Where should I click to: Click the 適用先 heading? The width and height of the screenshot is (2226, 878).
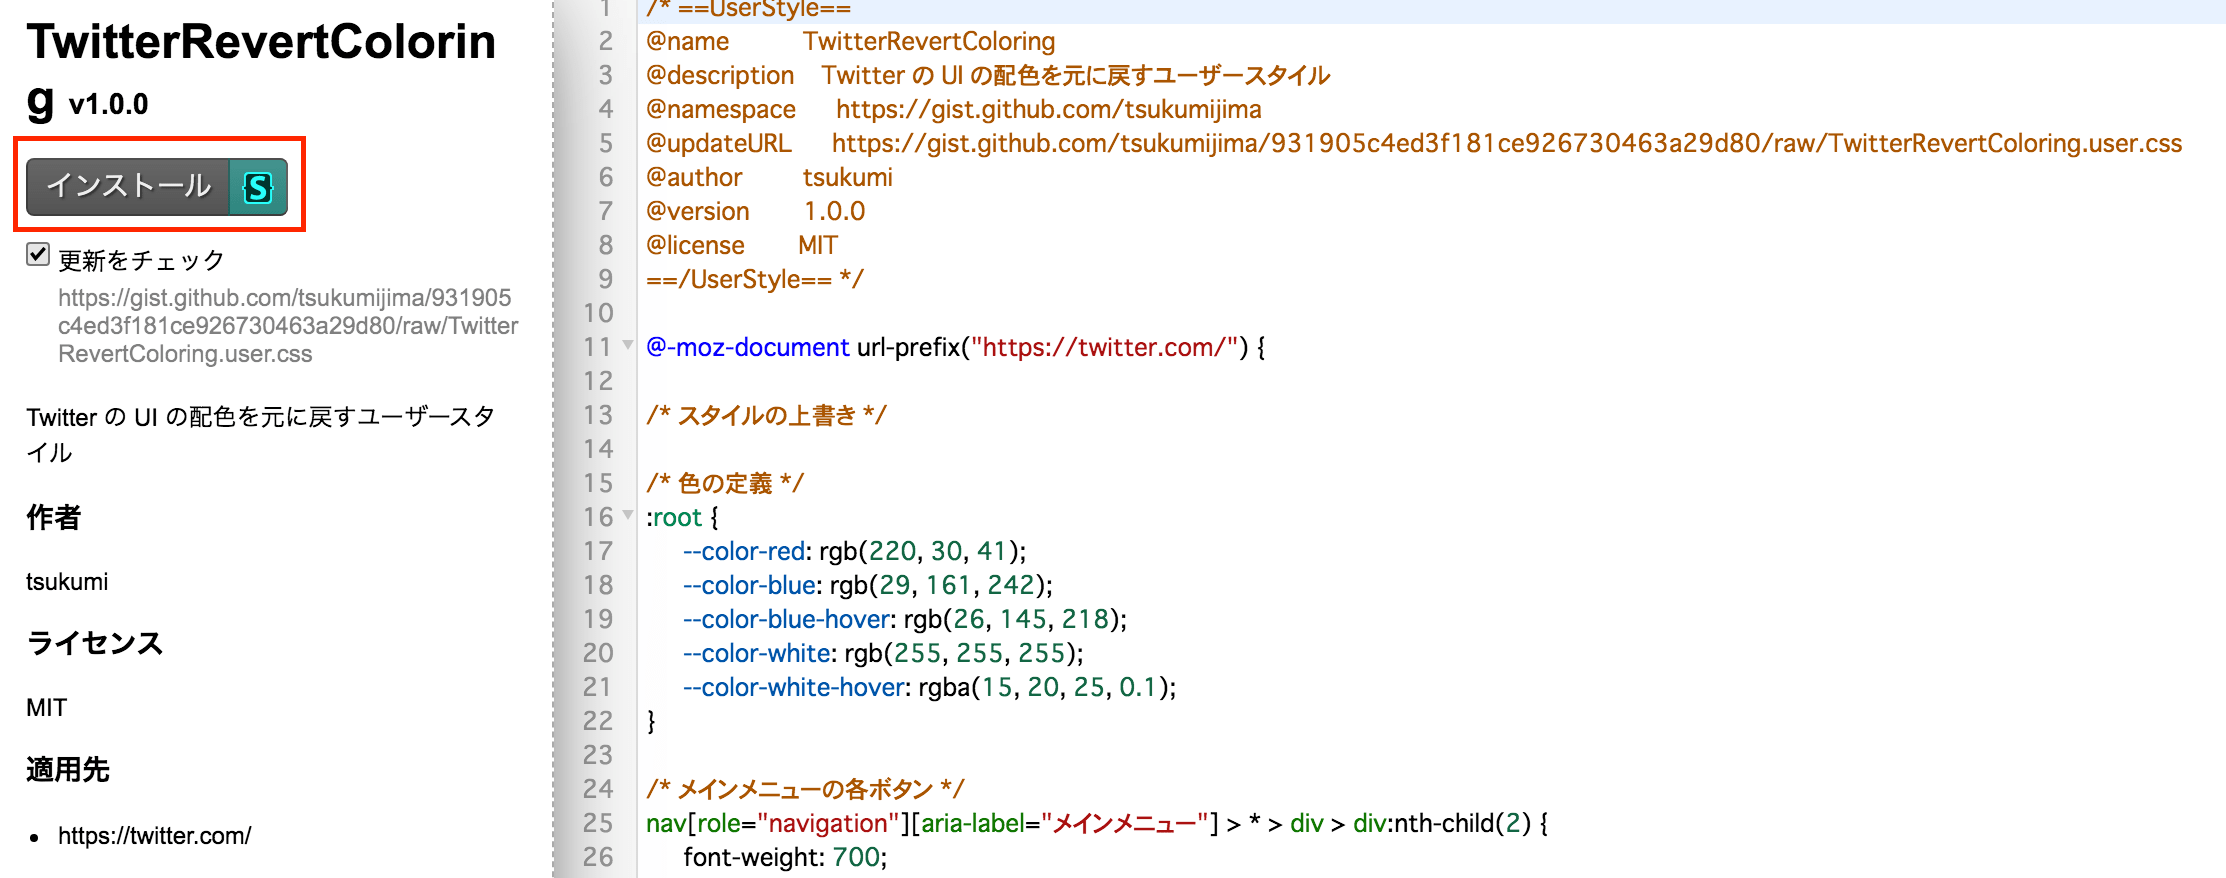pos(68,769)
